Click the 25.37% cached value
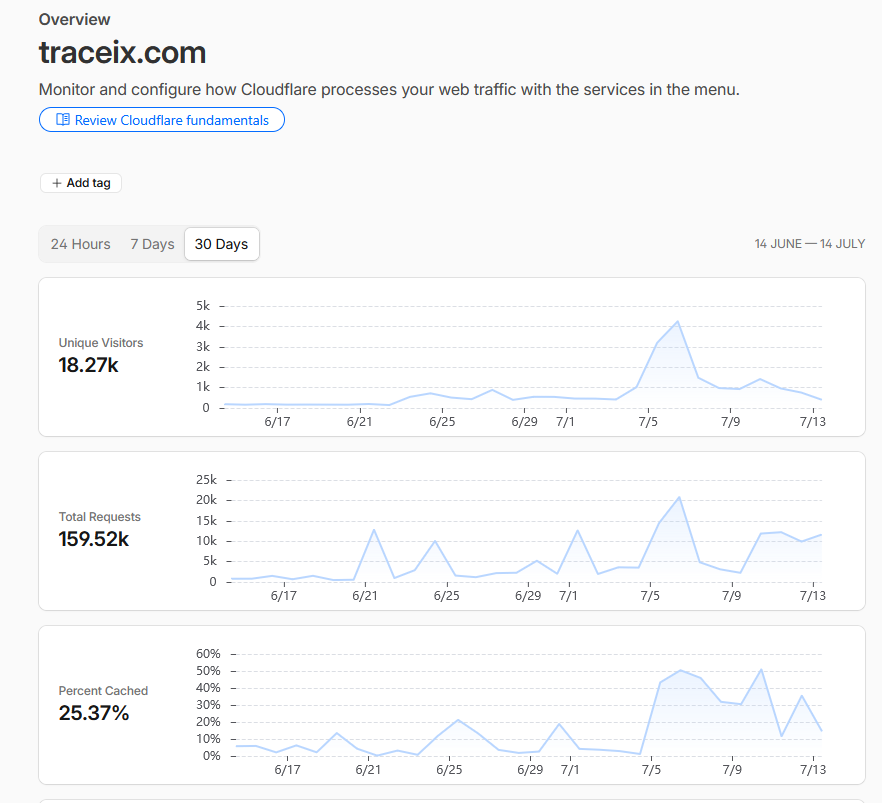This screenshot has width=882, height=803. (94, 713)
